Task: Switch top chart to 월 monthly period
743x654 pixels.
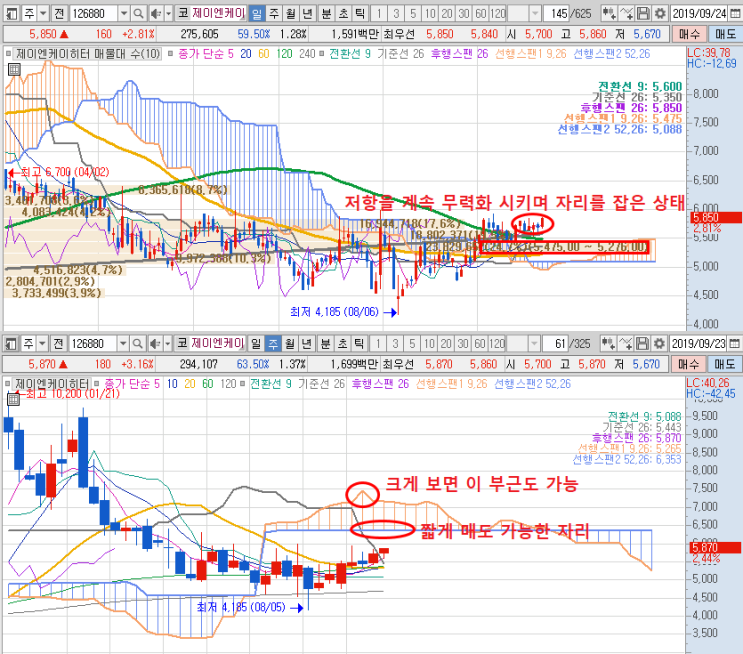Action: 291,13
